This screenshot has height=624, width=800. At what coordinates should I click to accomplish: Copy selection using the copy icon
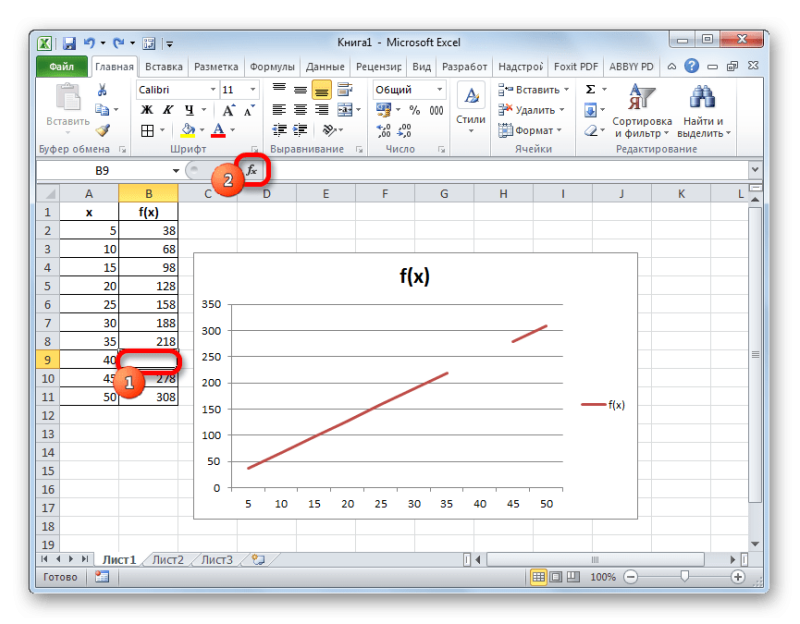click(x=102, y=110)
